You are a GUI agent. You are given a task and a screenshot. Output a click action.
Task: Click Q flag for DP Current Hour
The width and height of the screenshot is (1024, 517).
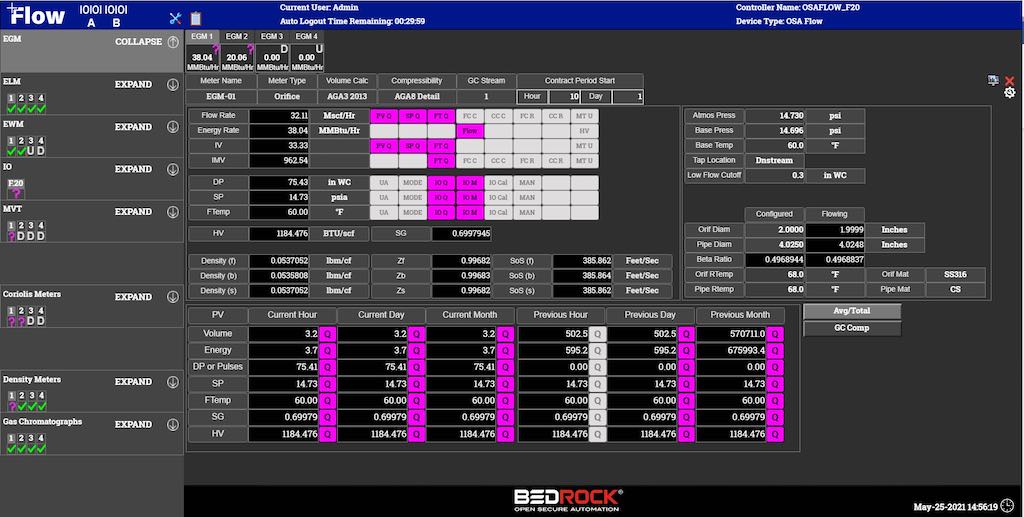pyautogui.click(x=327, y=368)
